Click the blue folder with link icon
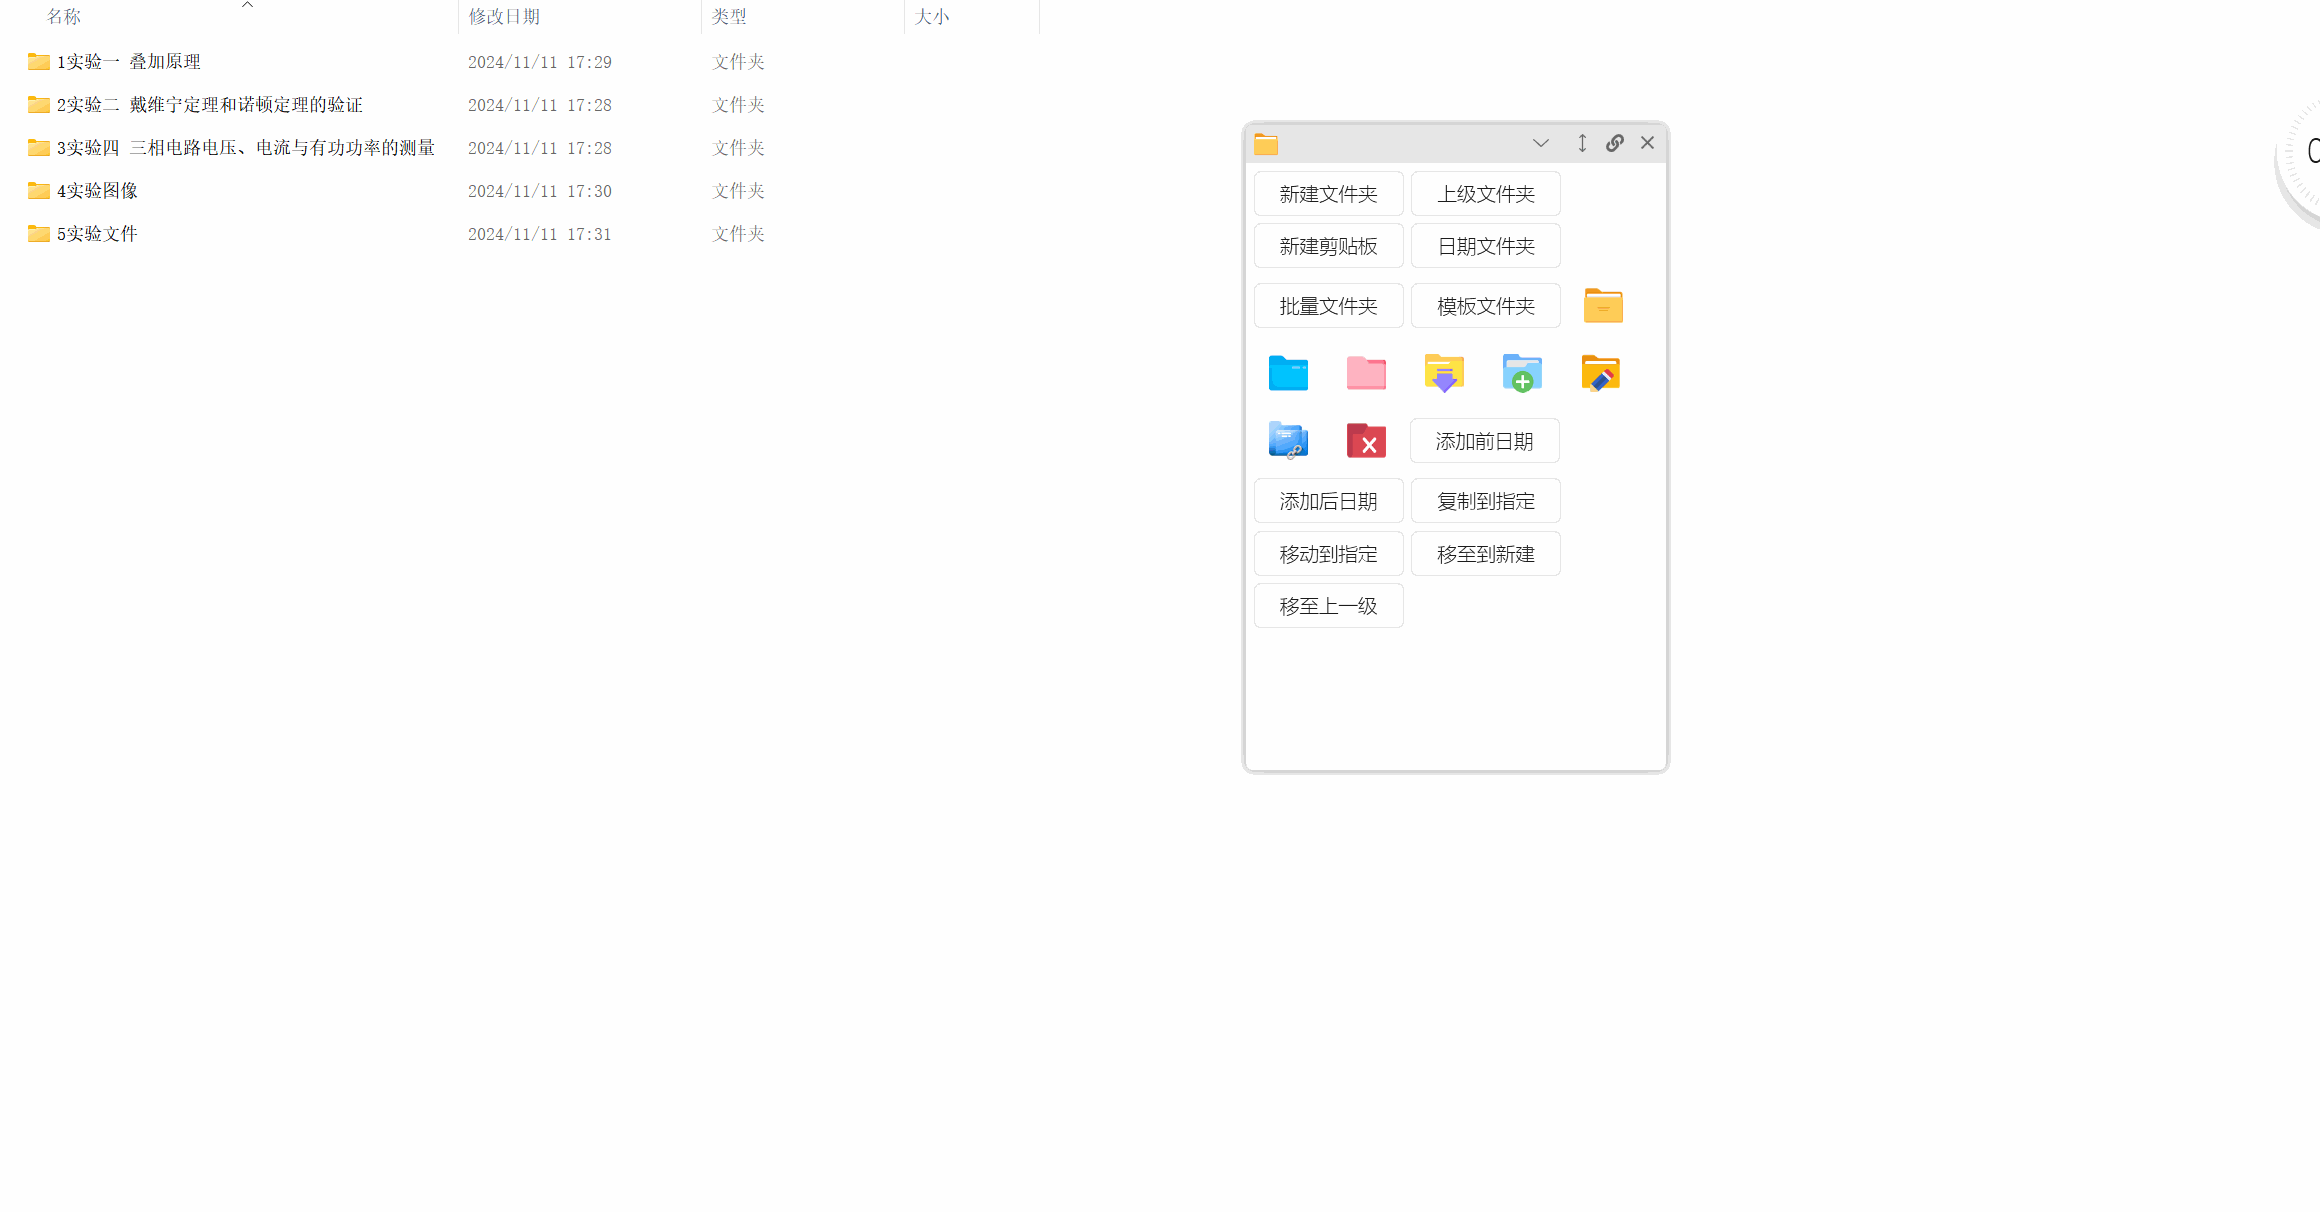The width and height of the screenshot is (2320, 1212). 1288,440
